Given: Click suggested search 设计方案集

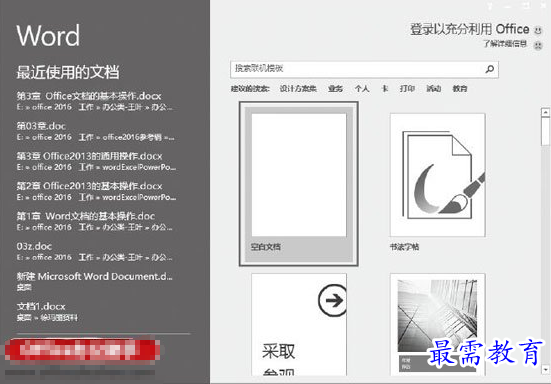Looking at the screenshot, I should coord(298,89).
